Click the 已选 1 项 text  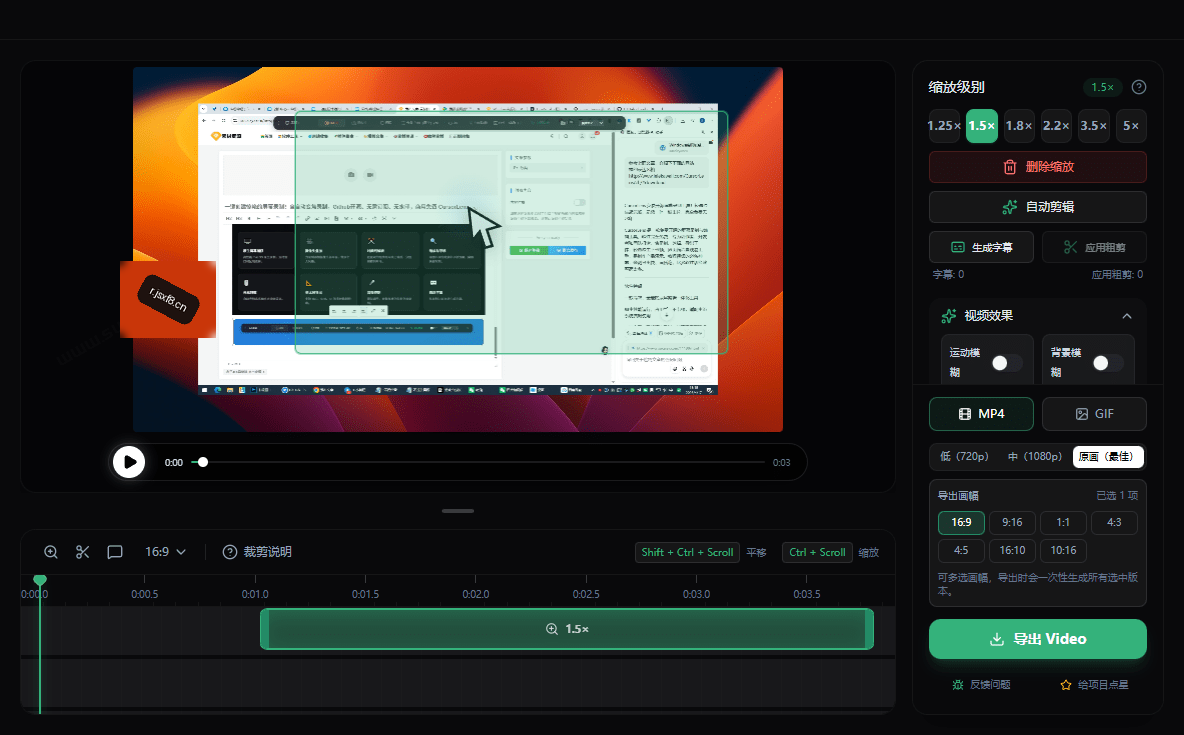[1117, 496]
